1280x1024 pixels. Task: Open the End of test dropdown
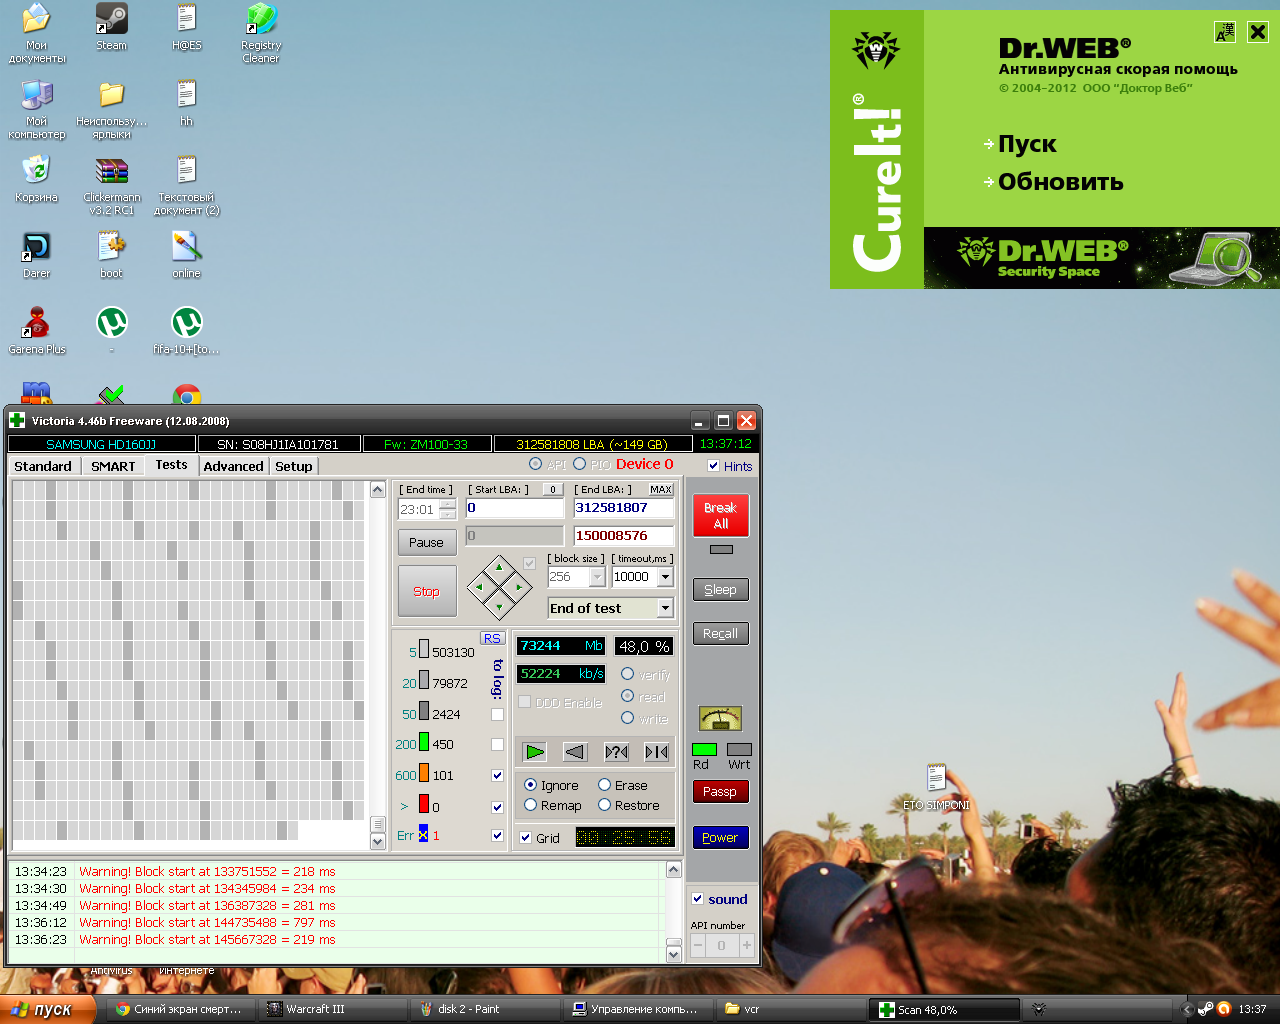pyautogui.click(x=665, y=608)
